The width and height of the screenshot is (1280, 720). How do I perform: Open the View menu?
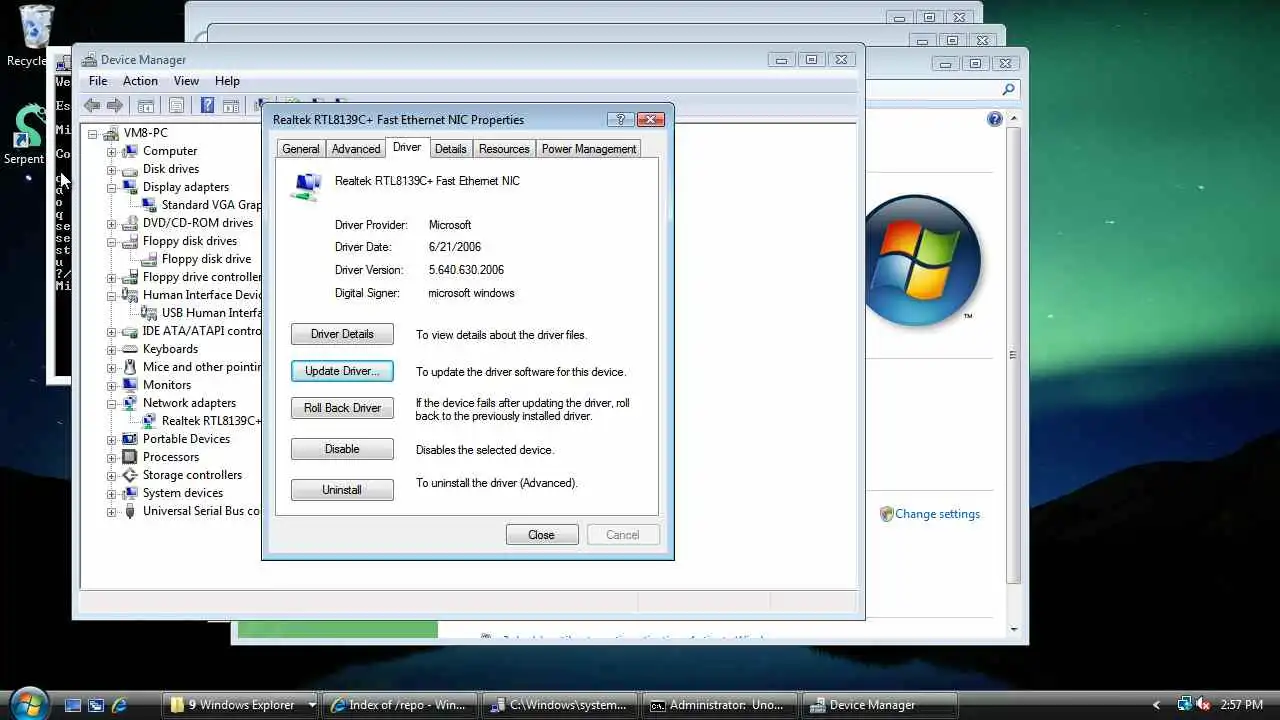pos(186,81)
